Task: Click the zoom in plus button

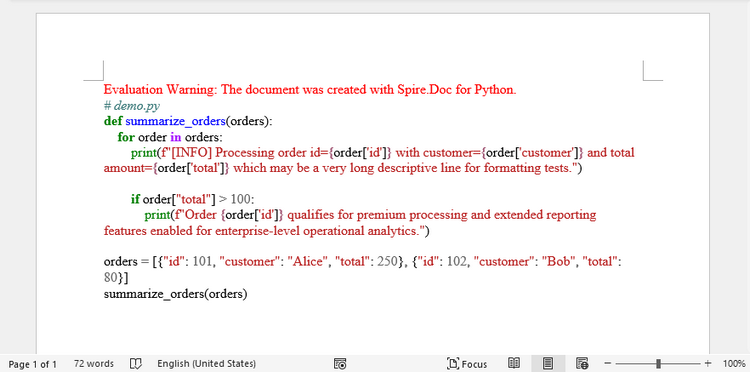Action: click(x=708, y=363)
